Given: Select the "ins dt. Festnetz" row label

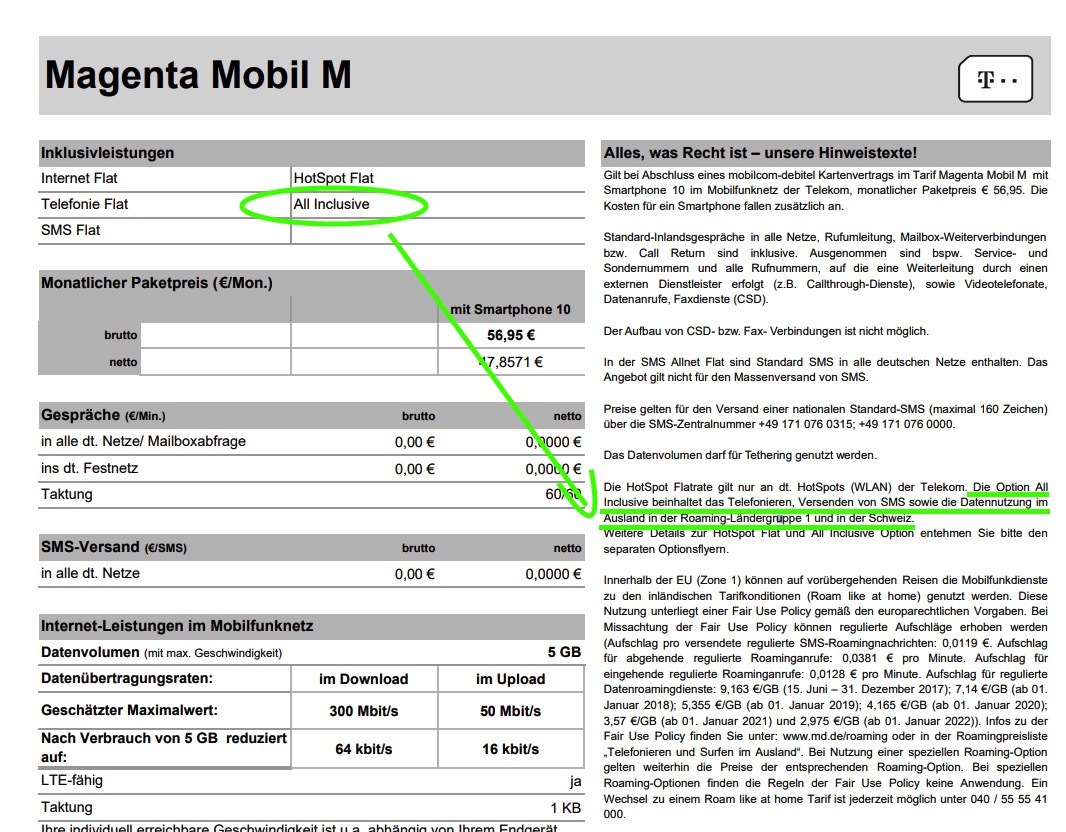Looking at the screenshot, I should click(x=89, y=468).
